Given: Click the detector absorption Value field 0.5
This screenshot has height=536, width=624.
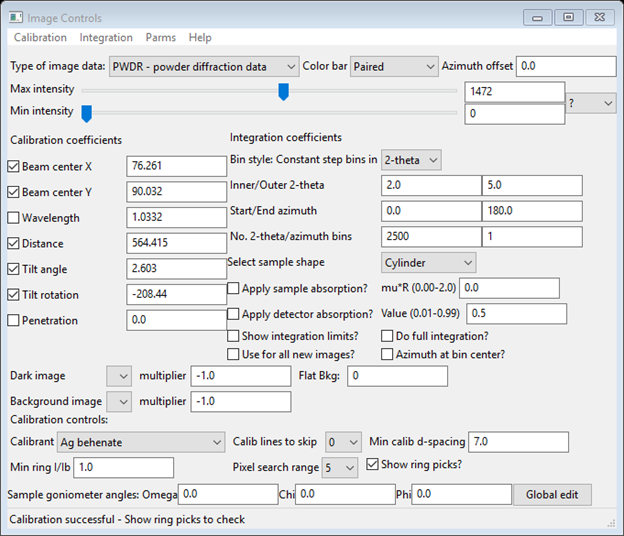Looking at the screenshot, I should click(x=517, y=314).
